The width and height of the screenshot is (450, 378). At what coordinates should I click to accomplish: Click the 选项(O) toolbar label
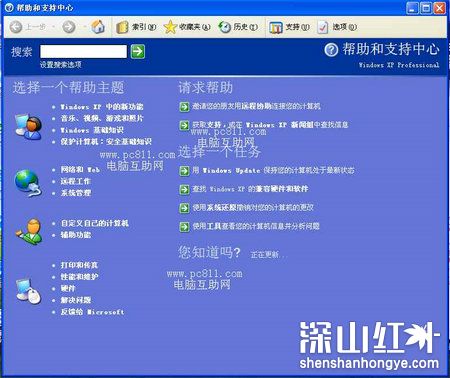point(345,27)
